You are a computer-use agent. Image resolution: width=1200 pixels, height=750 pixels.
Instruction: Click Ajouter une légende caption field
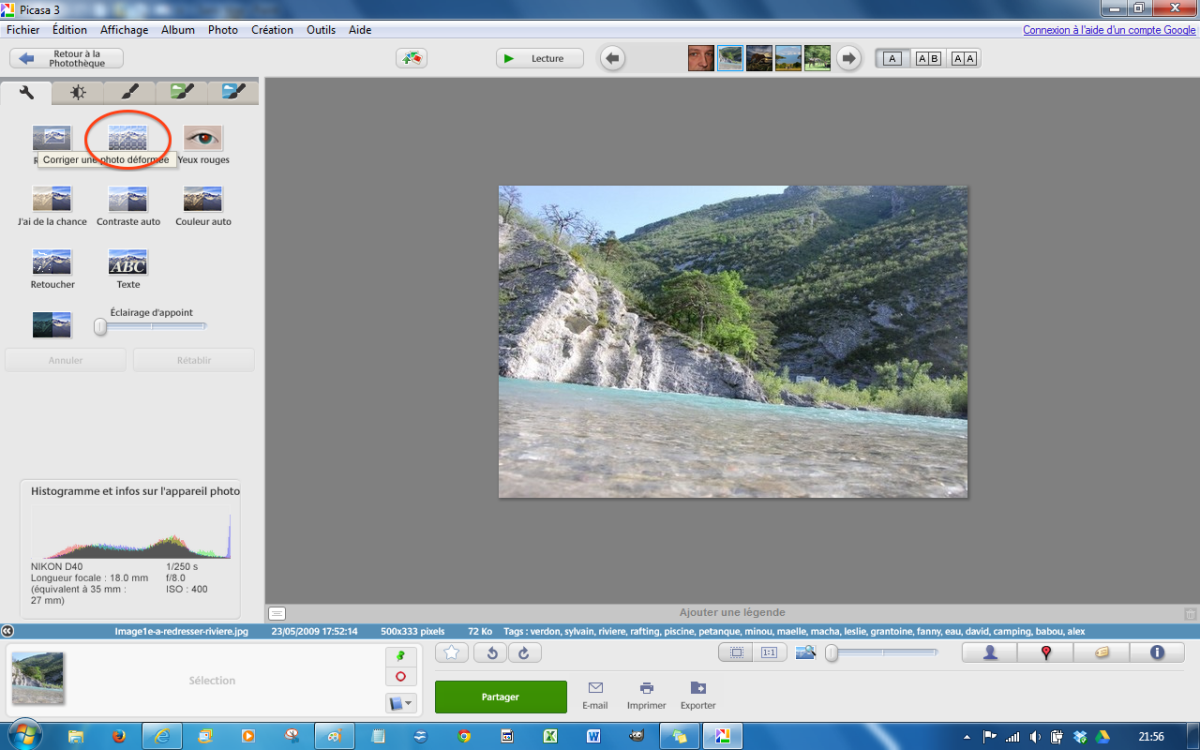732,612
